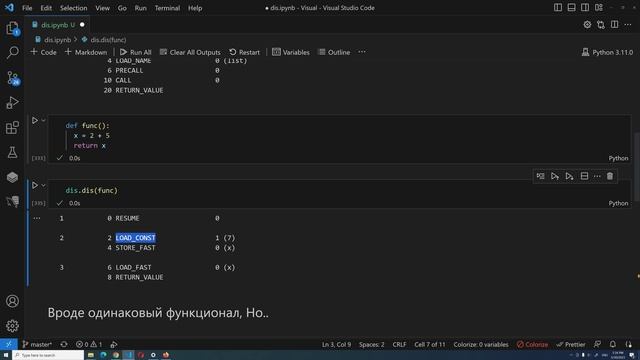
Task: Click Cell 7 of 11 status item
Action: click(430, 344)
